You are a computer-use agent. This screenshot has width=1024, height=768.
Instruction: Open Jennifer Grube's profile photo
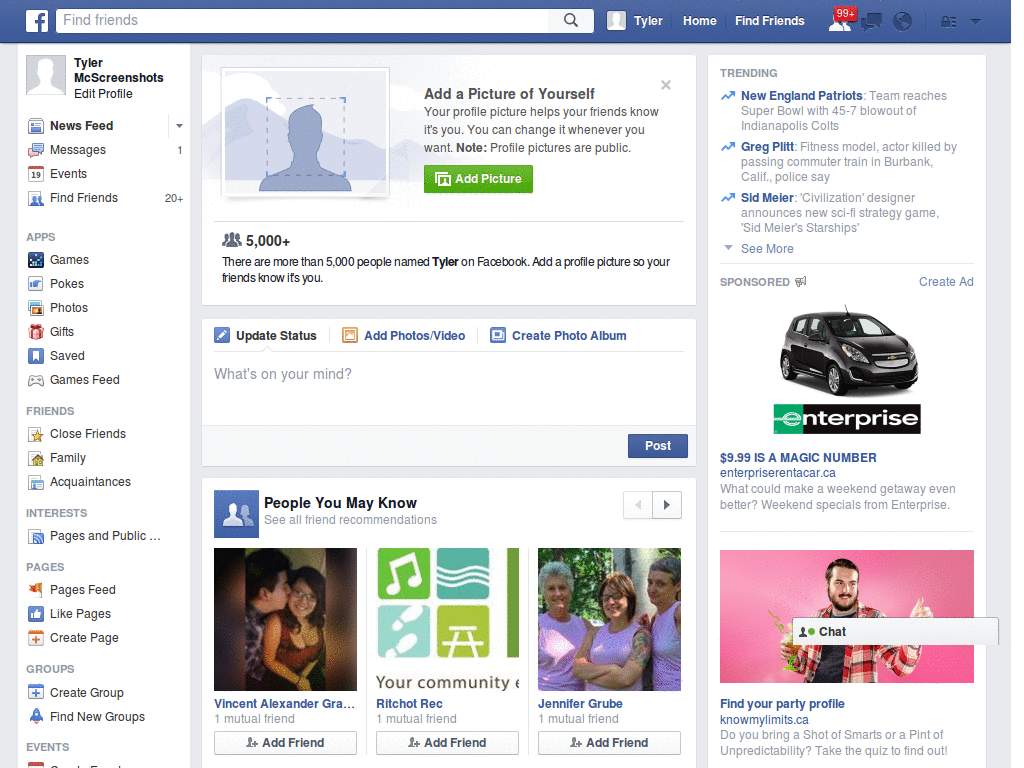coord(609,619)
